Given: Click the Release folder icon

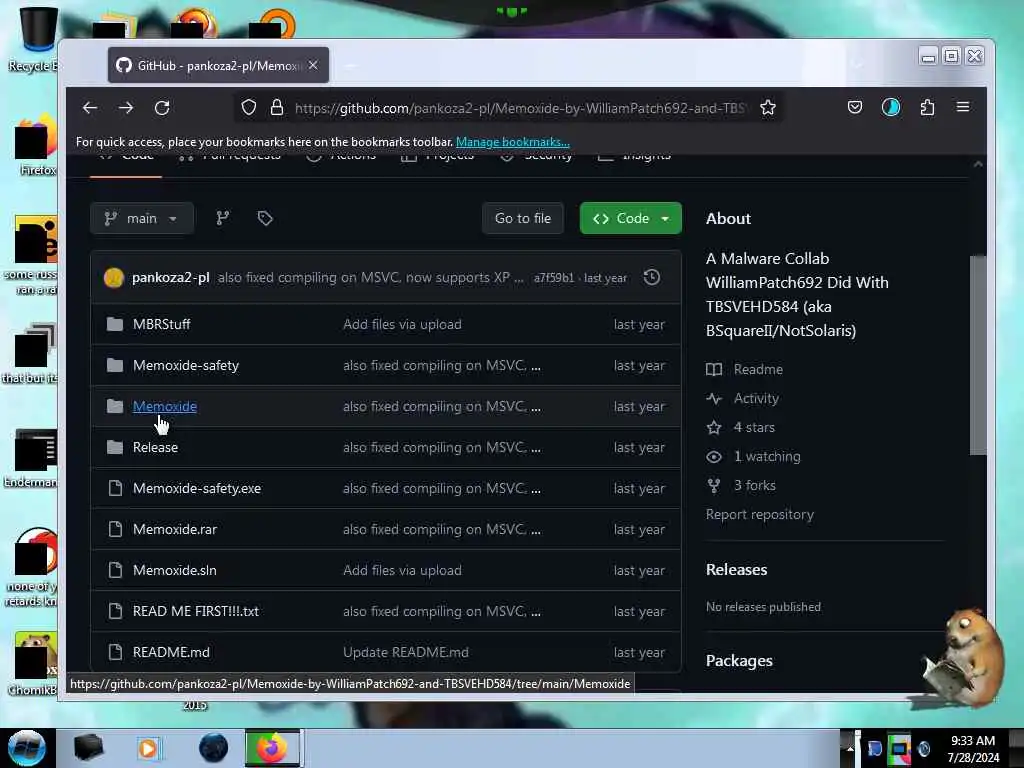Looking at the screenshot, I should 115,447.
